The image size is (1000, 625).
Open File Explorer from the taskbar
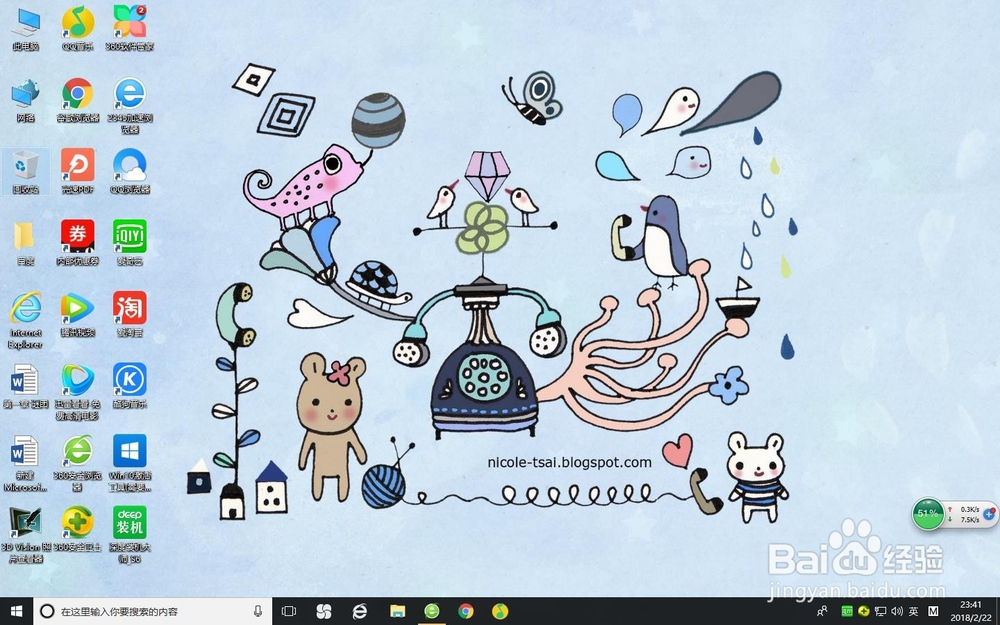pos(397,611)
